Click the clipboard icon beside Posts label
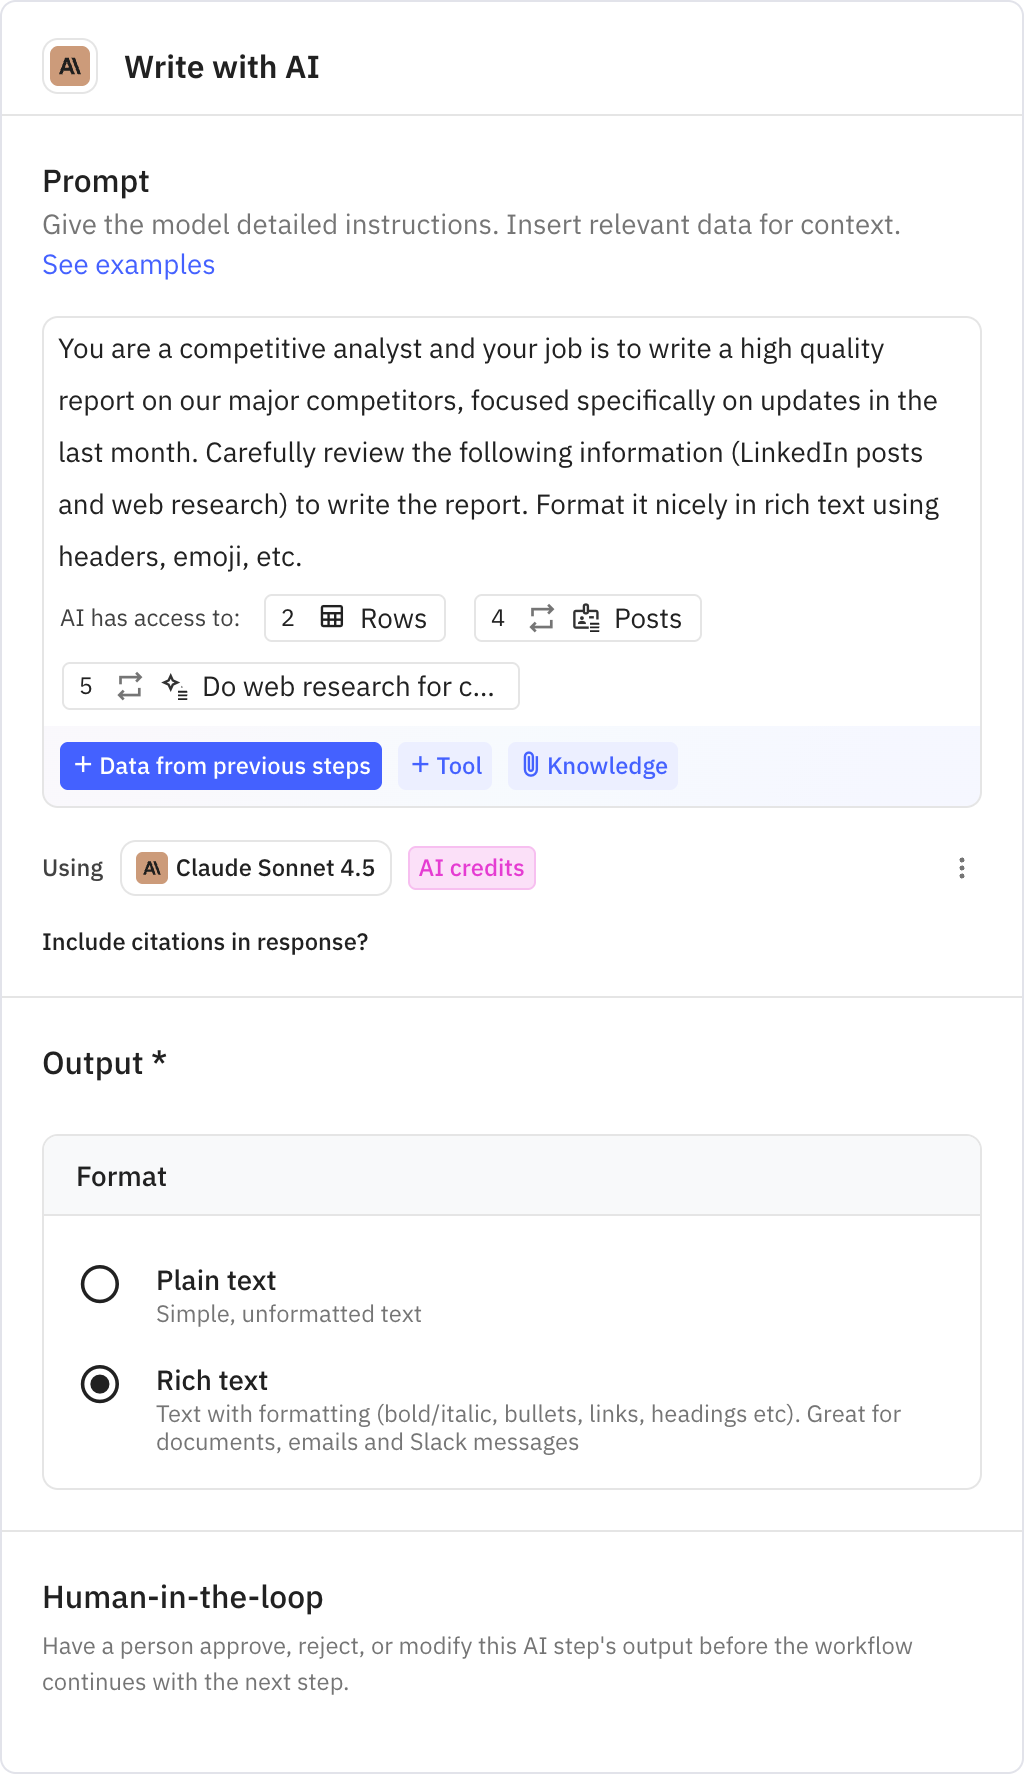 pyautogui.click(x=588, y=618)
